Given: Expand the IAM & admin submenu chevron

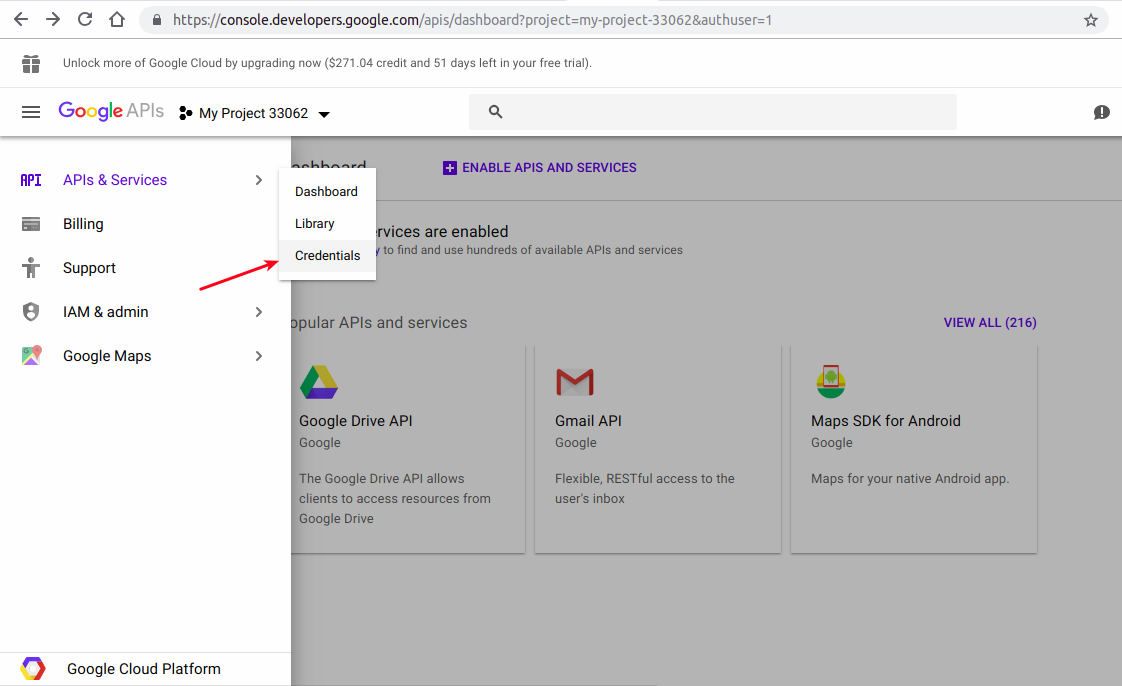Looking at the screenshot, I should click(259, 312).
